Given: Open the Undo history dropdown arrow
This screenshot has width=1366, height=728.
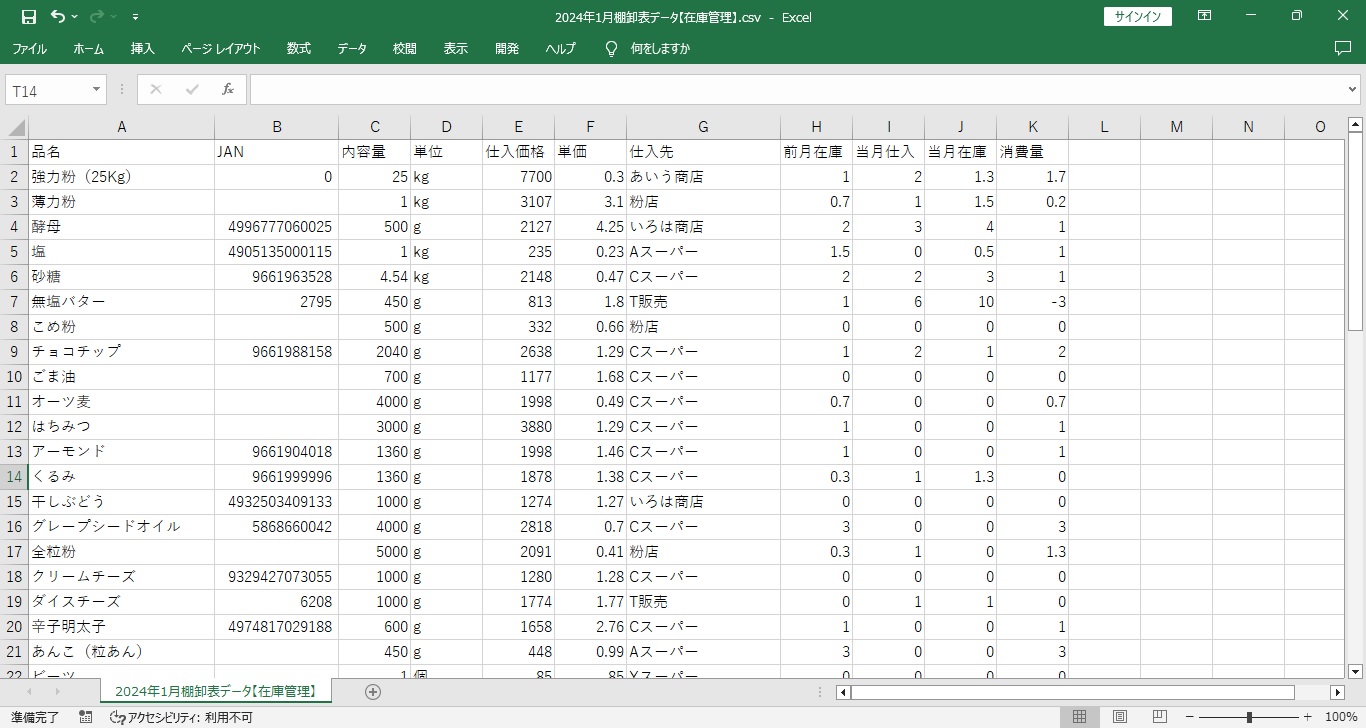Looking at the screenshot, I should pos(75,17).
